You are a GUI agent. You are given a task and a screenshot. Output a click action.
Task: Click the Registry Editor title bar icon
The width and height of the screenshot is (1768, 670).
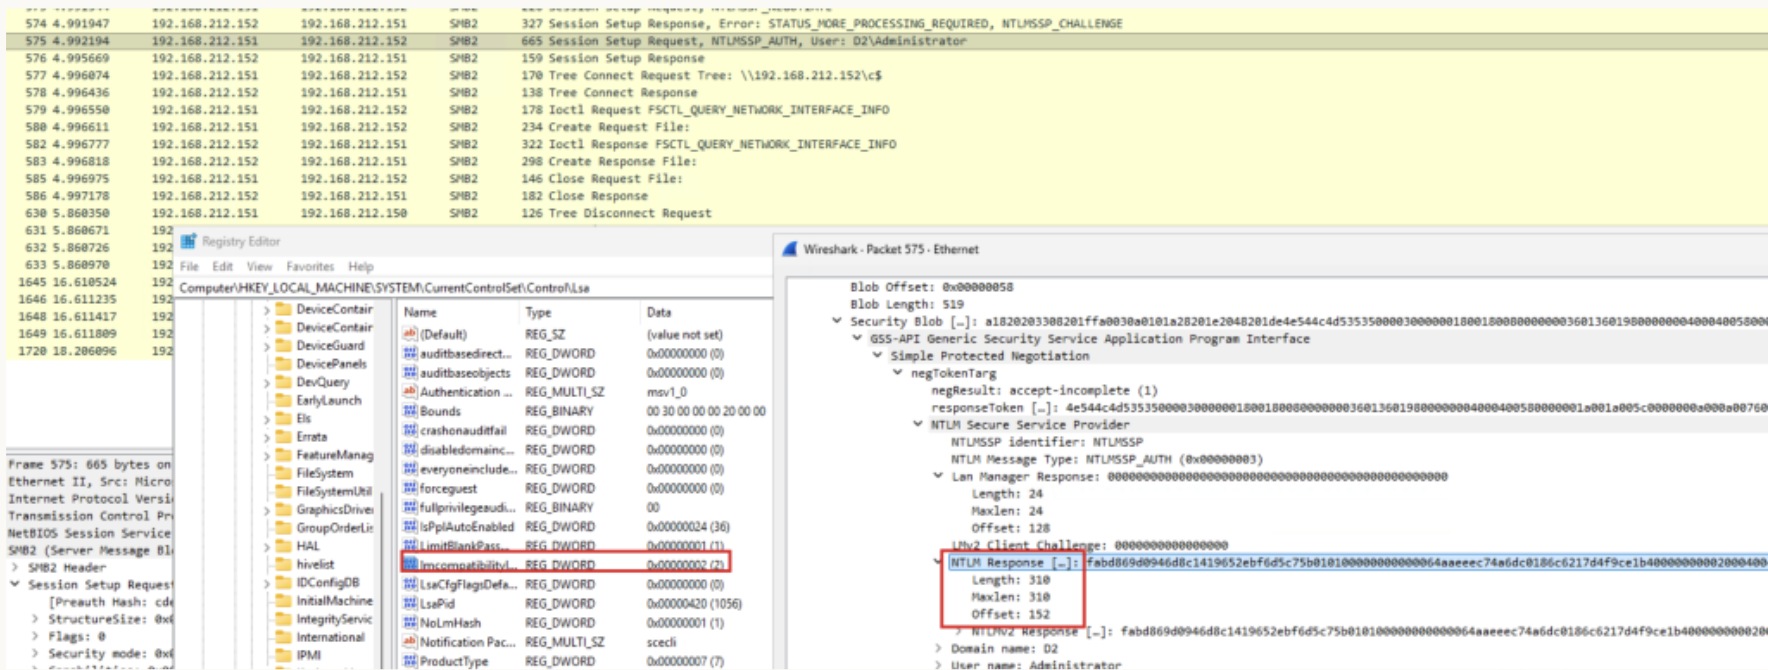[x=189, y=241]
